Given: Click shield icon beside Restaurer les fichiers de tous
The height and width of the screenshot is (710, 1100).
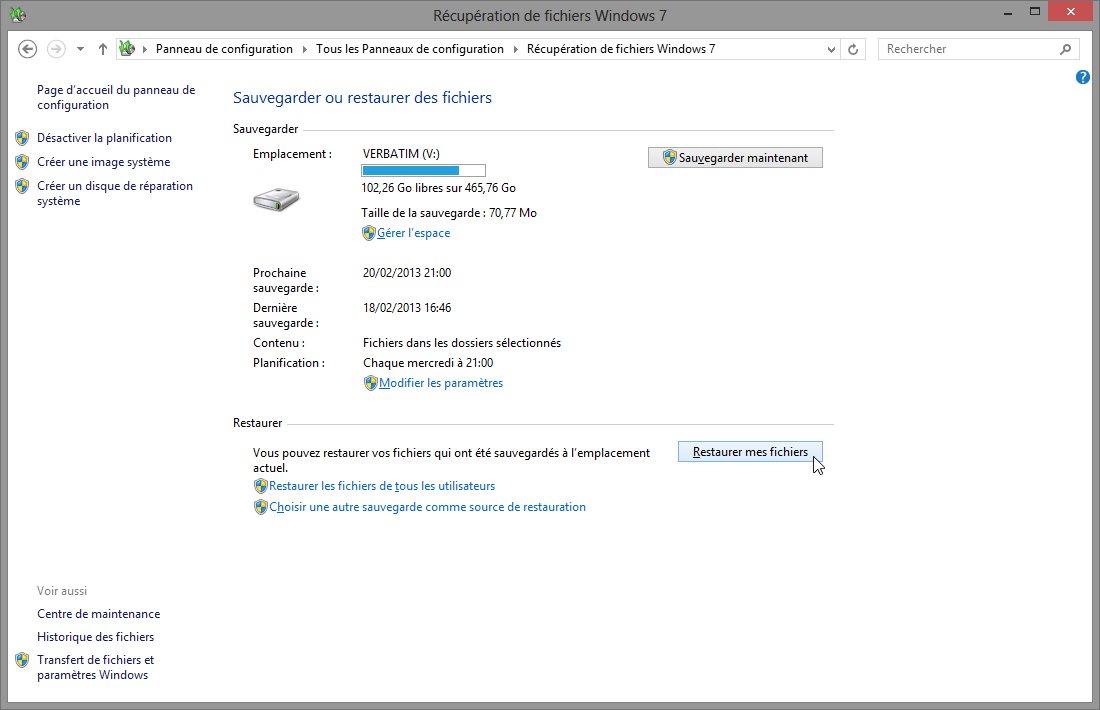Looking at the screenshot, I should [x=261, y=486].
